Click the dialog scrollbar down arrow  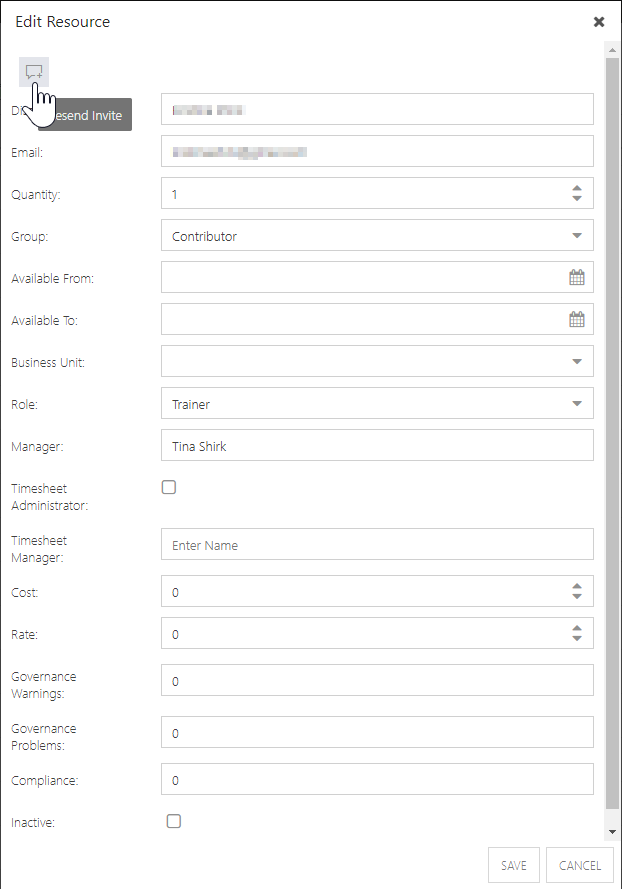pos(612,832)
